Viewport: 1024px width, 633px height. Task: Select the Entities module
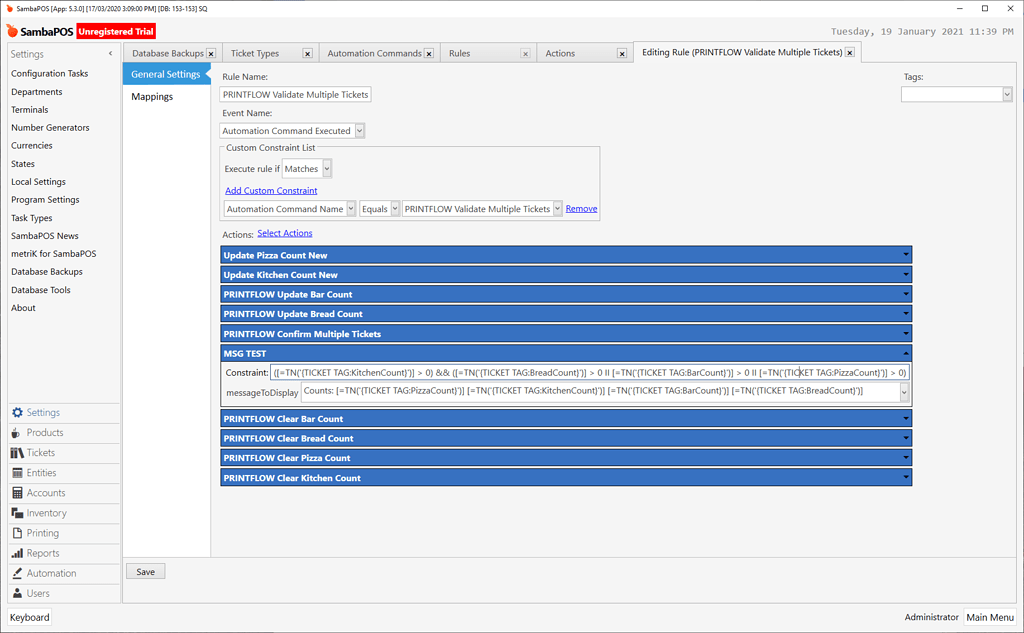pos(44,472)
